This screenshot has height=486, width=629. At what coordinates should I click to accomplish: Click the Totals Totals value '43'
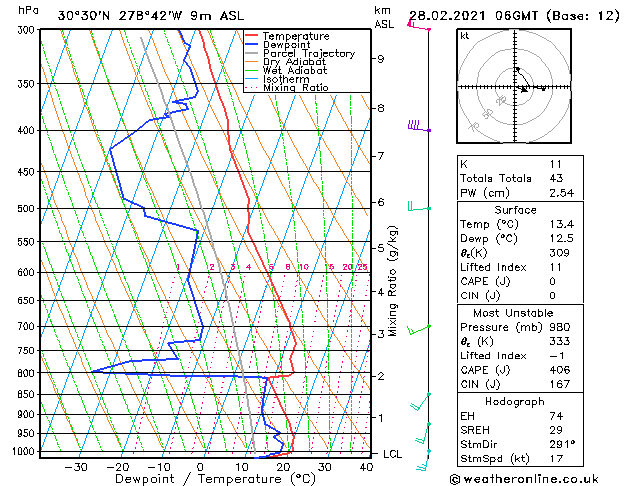pos(556,178)
